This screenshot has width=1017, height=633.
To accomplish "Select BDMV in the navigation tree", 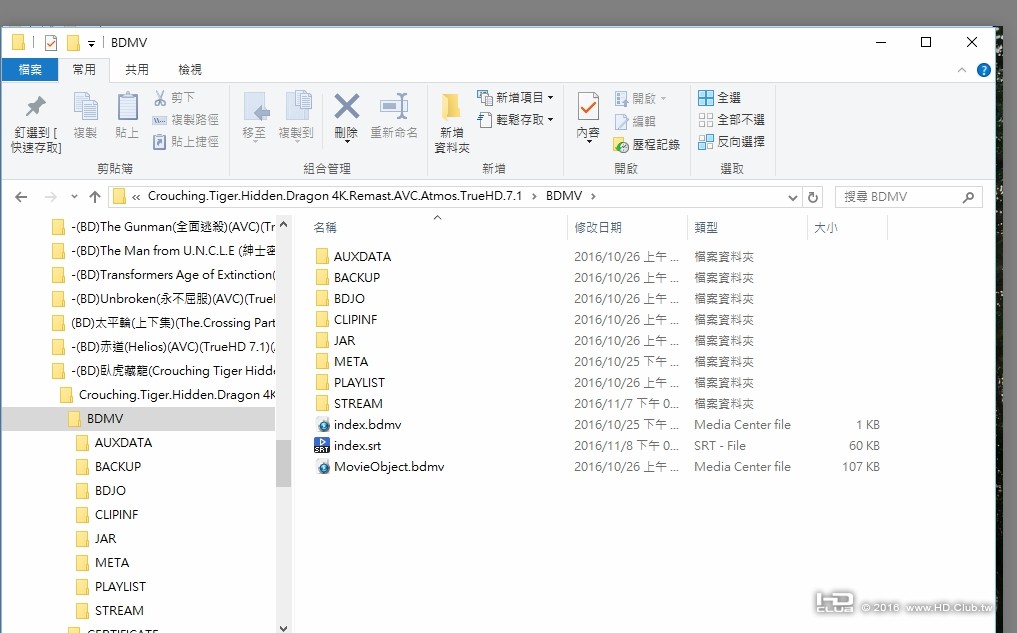I will [x=104, y=419].
